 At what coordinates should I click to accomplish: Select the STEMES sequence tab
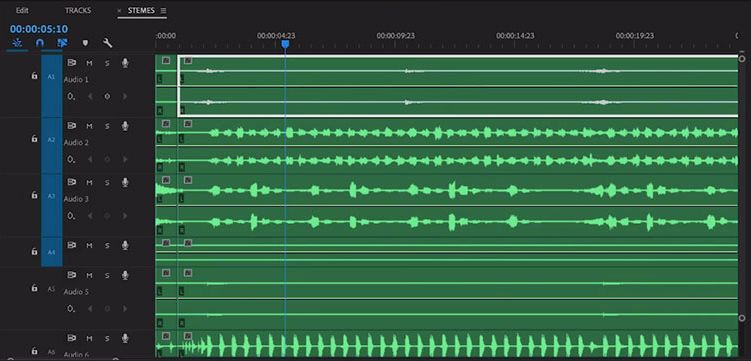141,11
